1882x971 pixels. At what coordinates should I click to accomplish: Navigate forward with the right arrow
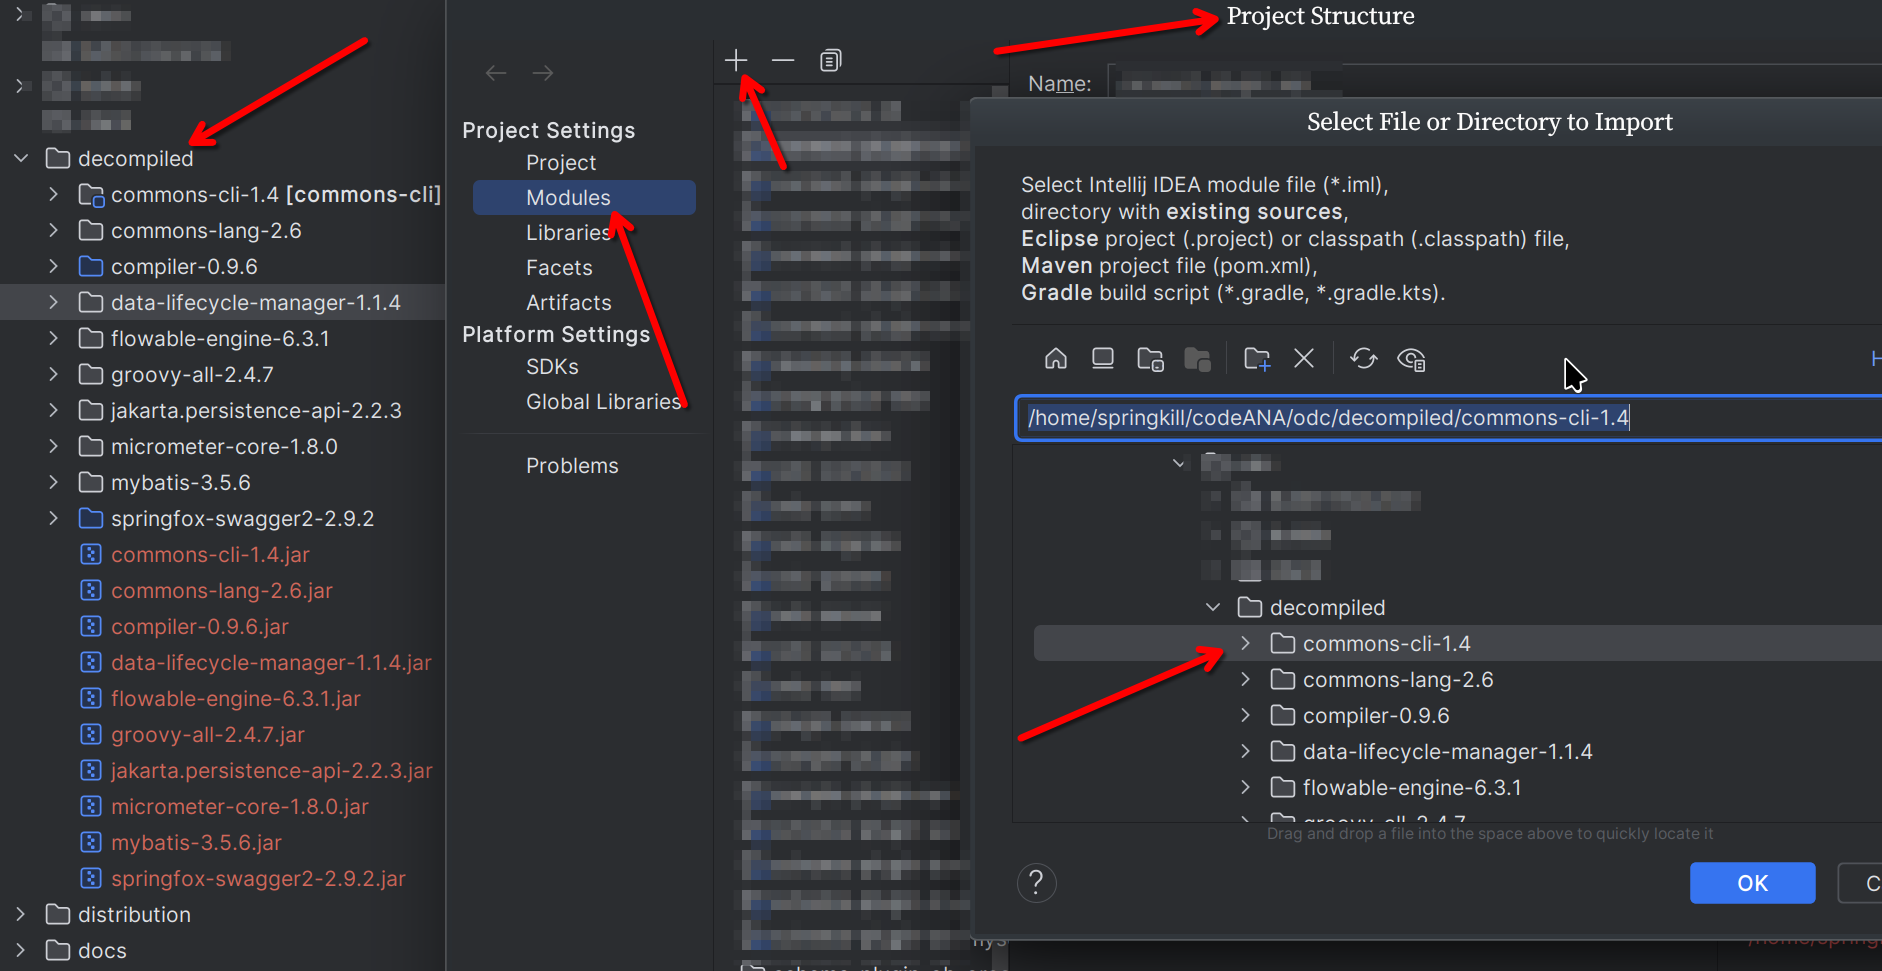(x=543, y=73)
